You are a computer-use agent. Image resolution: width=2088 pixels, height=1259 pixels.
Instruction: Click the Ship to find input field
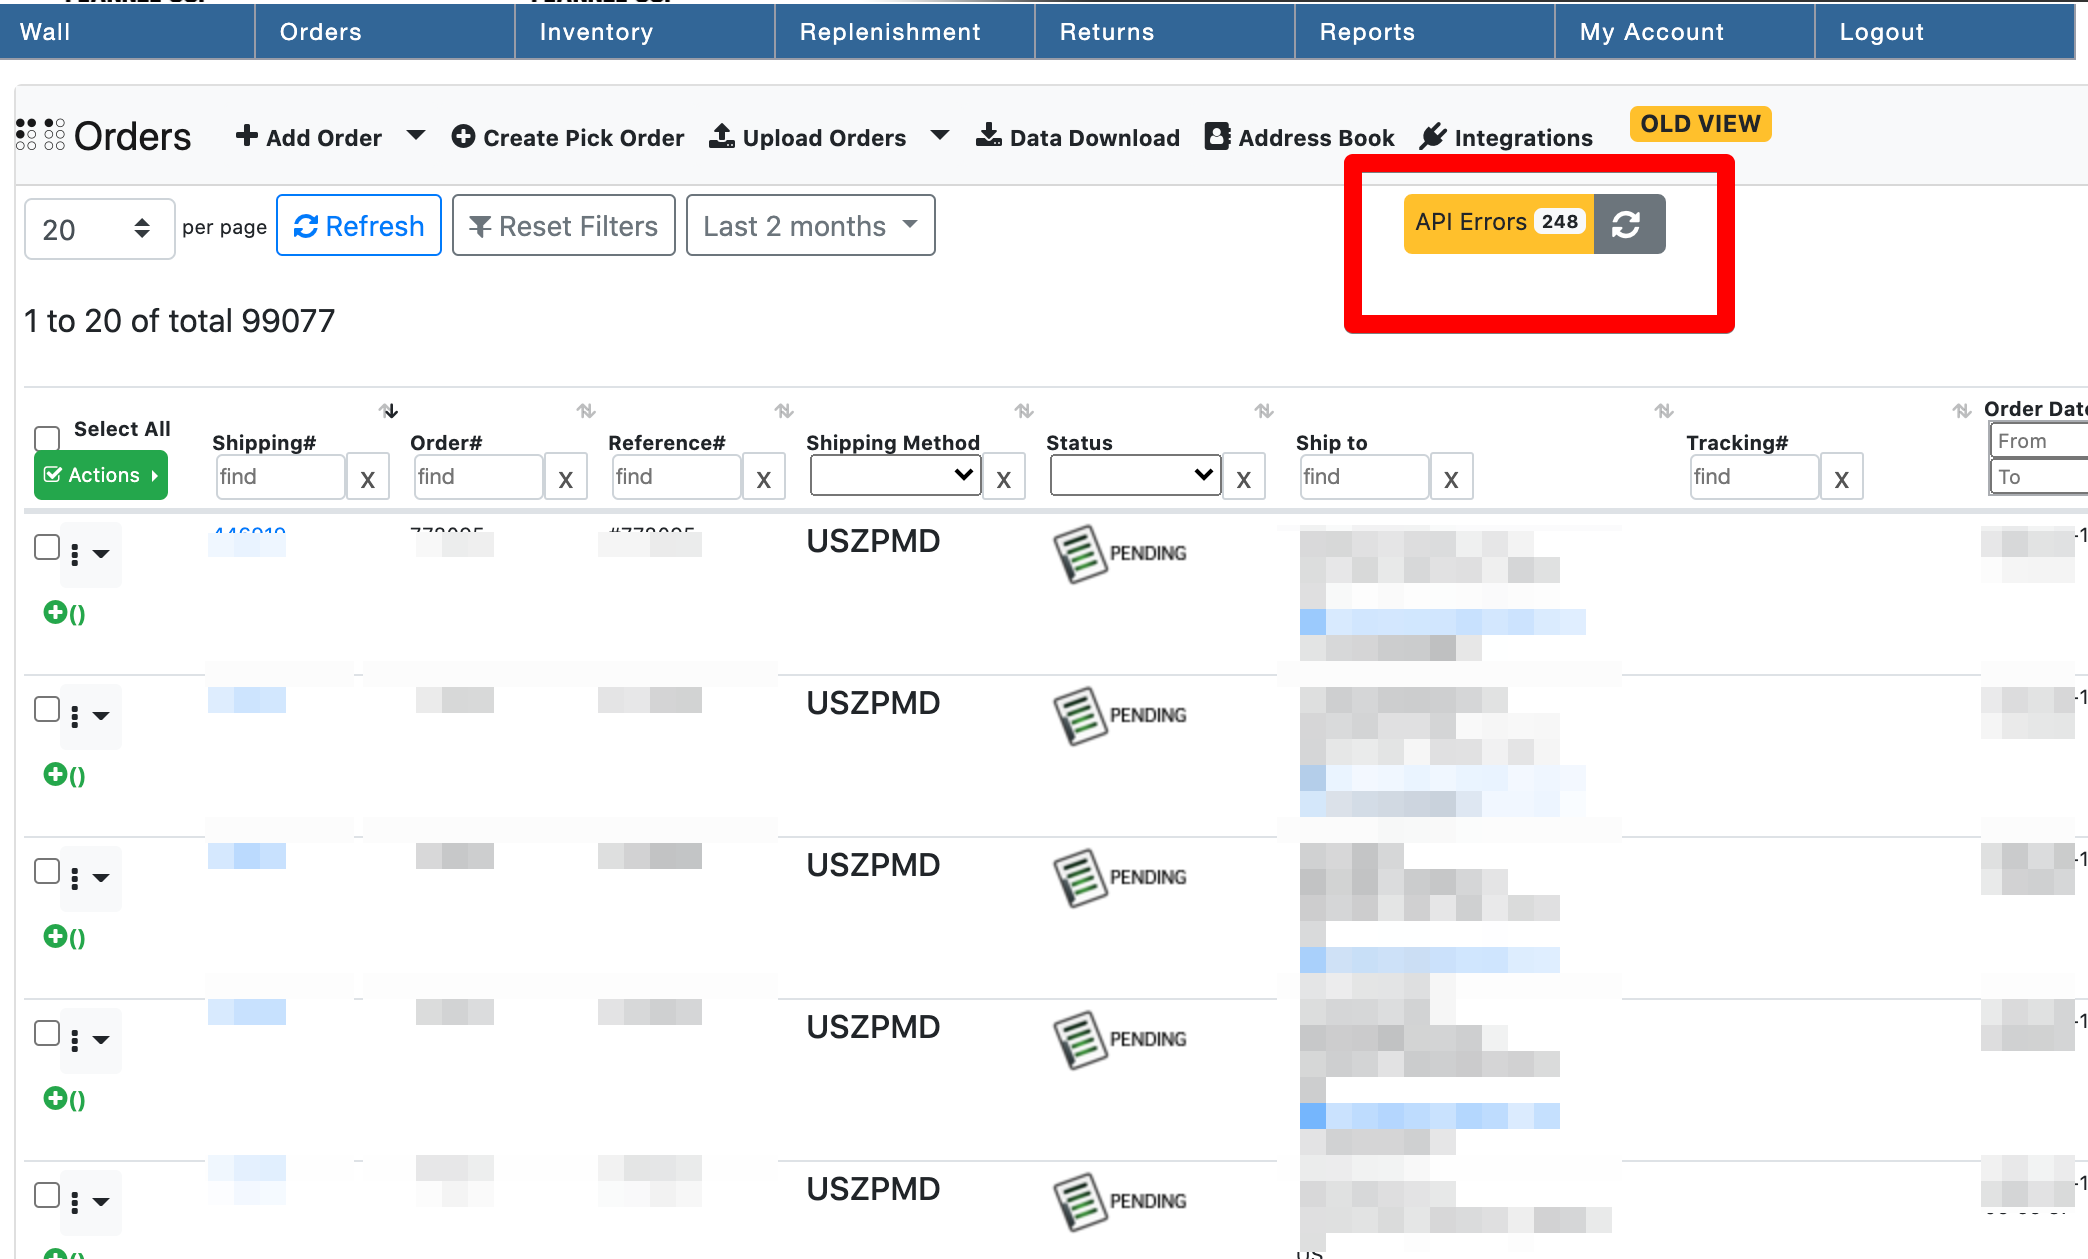point(1363,477)
